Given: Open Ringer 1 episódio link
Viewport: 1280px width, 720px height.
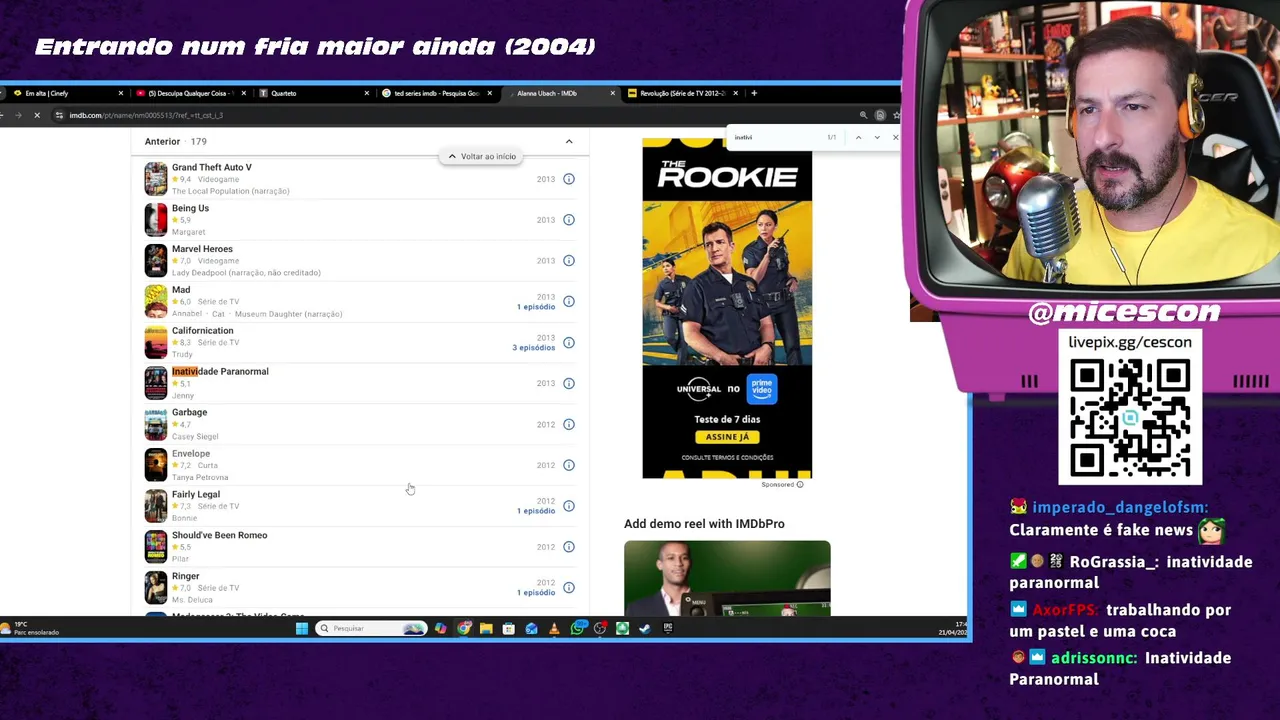Looking at the screenshot, I should [536, 593].
